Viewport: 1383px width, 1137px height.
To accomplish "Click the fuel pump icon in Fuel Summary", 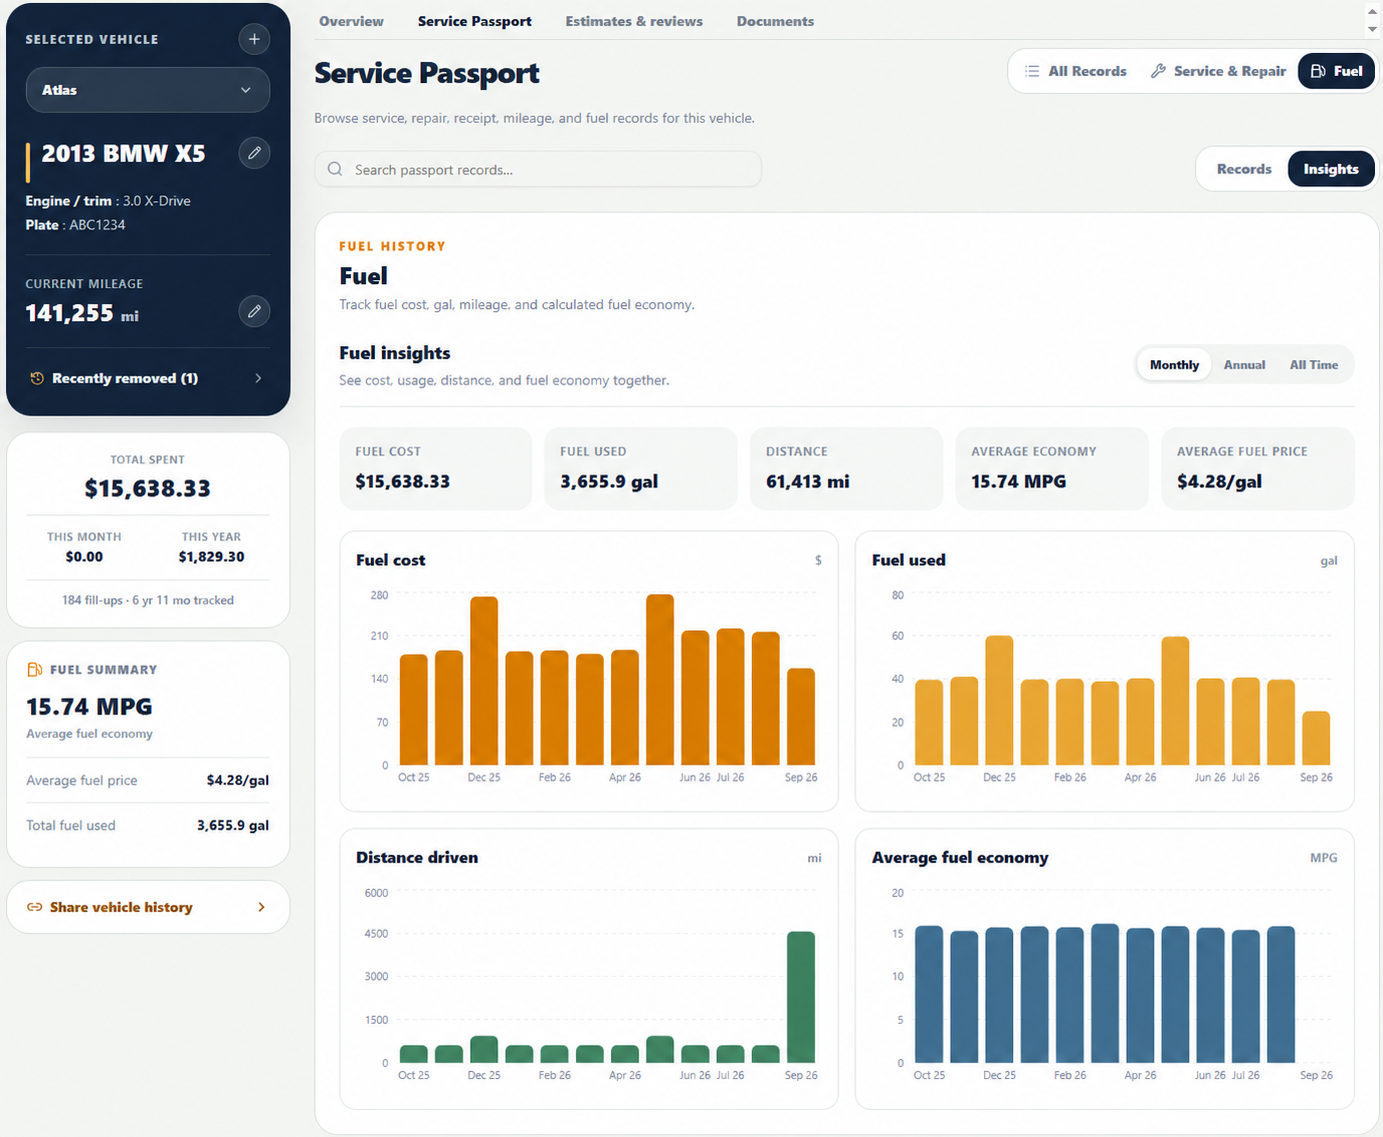I will [35, 669].
